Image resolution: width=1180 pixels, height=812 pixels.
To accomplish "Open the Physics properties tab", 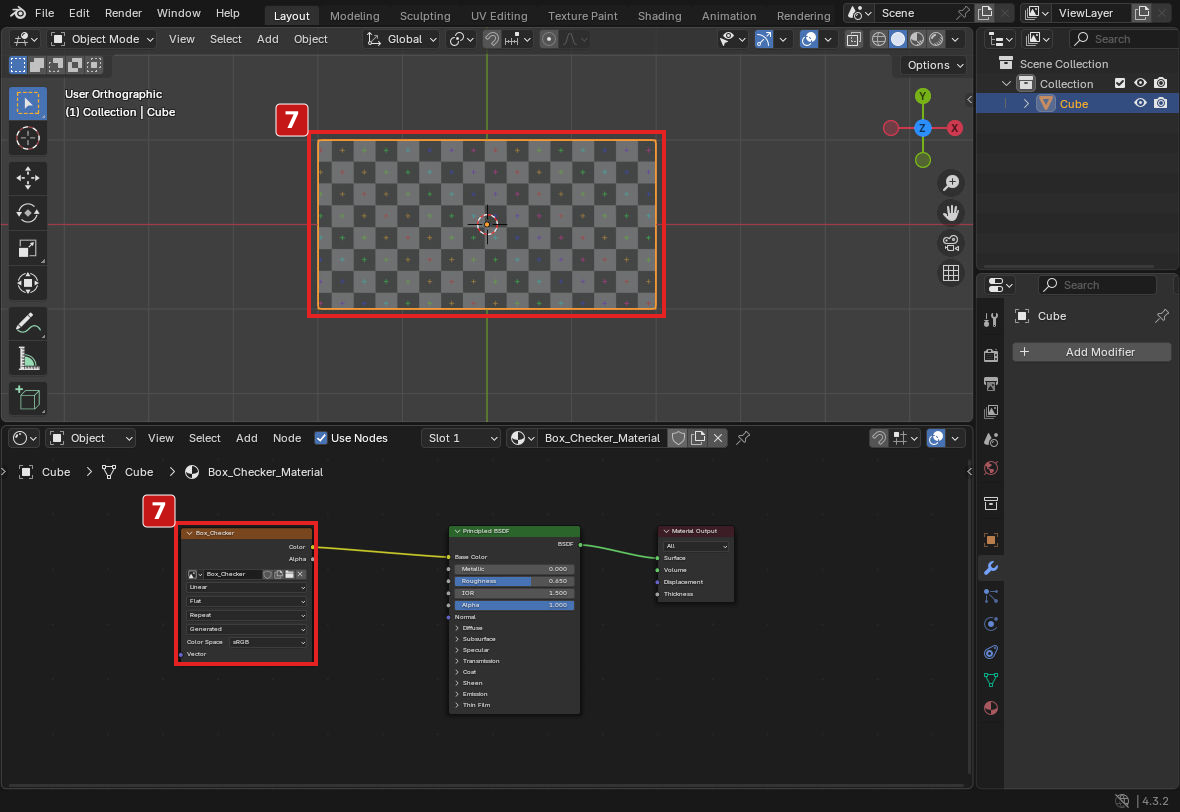I will coord(991,624).
